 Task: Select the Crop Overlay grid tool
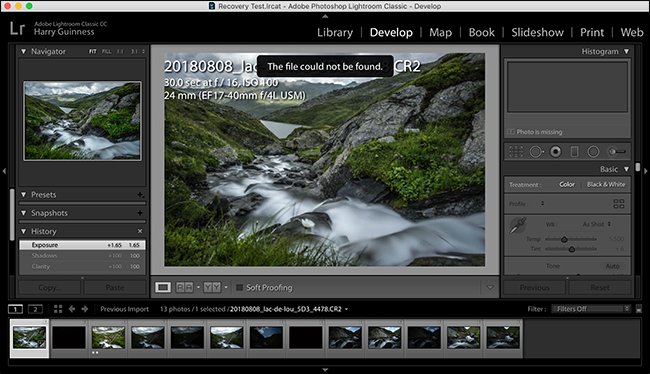(x=516, y=152)
